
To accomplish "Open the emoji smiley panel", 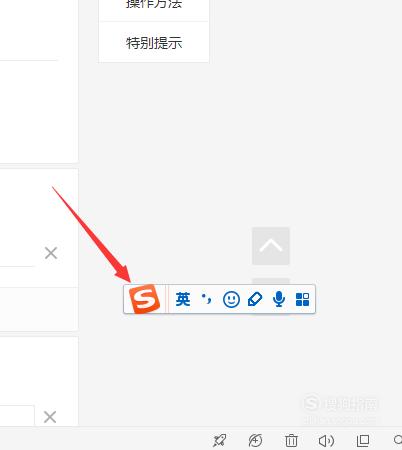I will [x=231, y=299].
